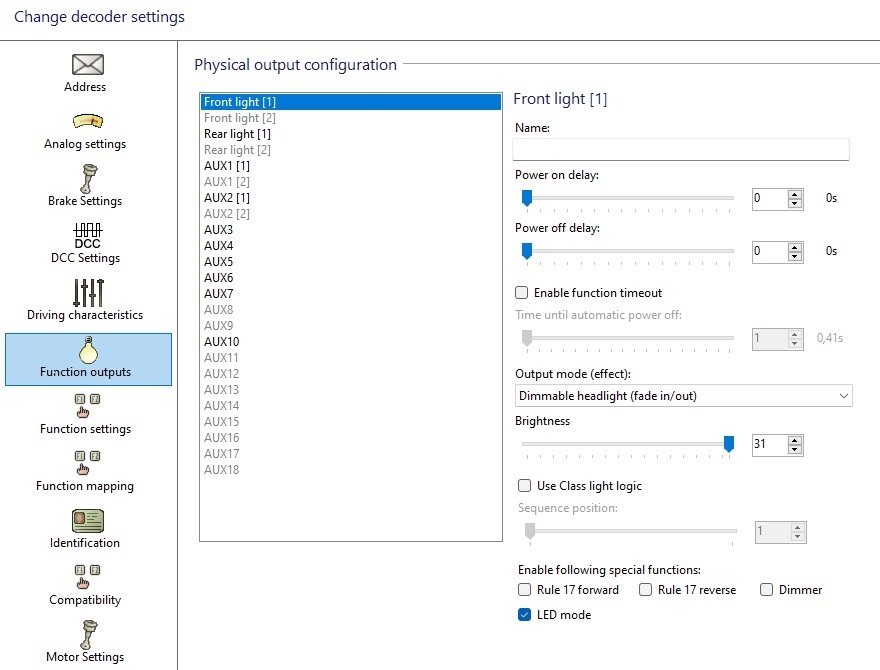Open the Address settings envelope icon

[x=88, y=65]
